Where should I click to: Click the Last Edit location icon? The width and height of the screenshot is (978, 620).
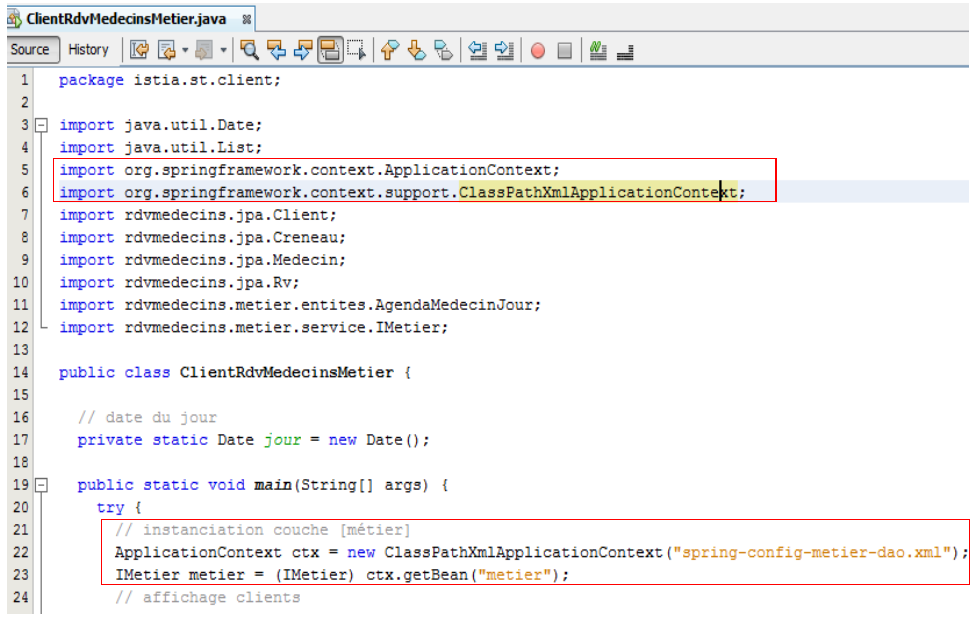click(x=139, y=50)
